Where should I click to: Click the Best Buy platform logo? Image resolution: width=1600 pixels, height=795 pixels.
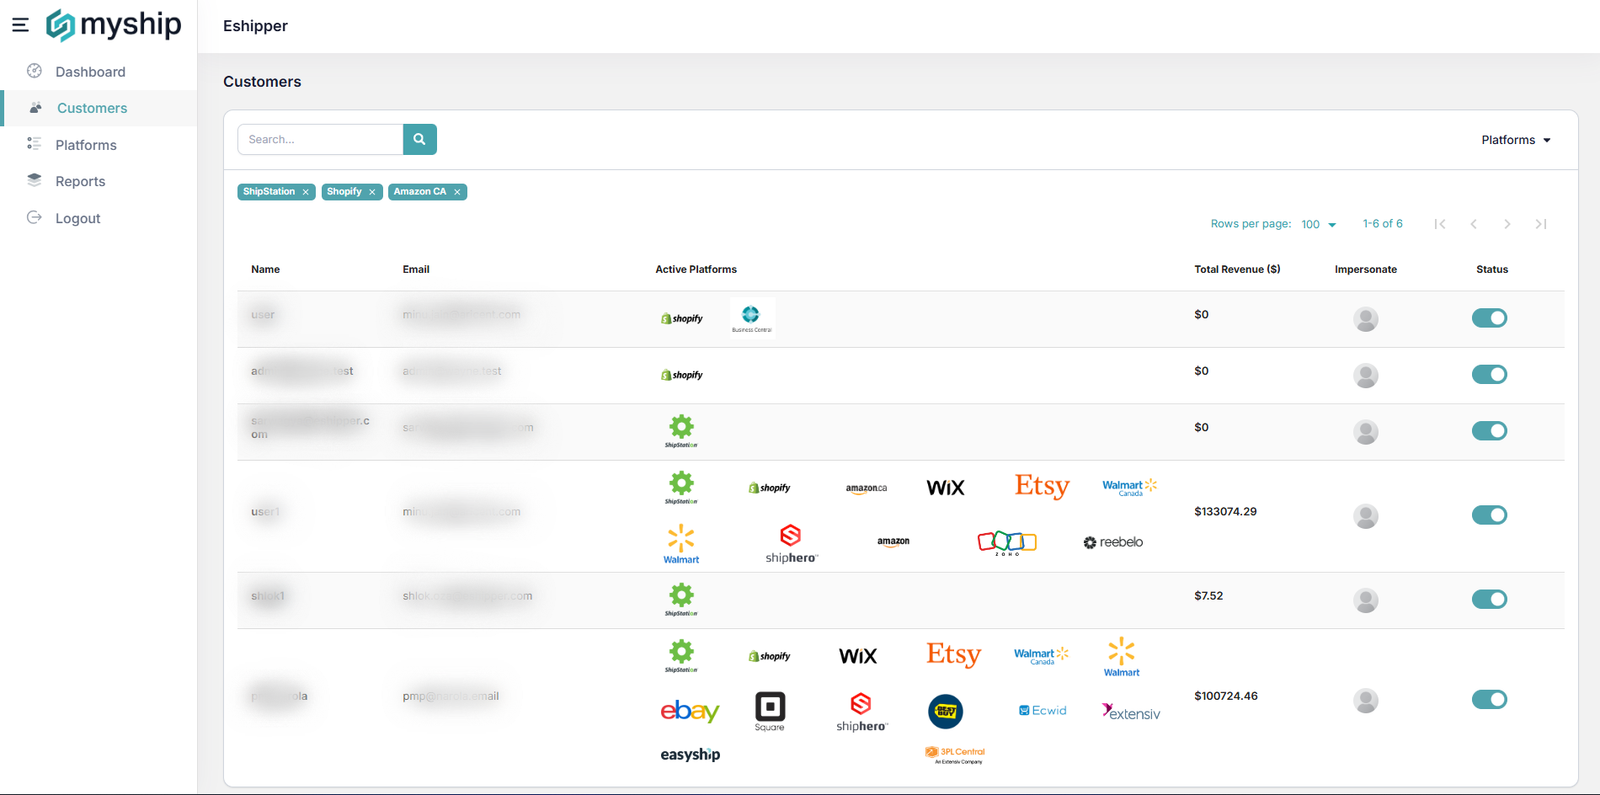coord(946,711)
